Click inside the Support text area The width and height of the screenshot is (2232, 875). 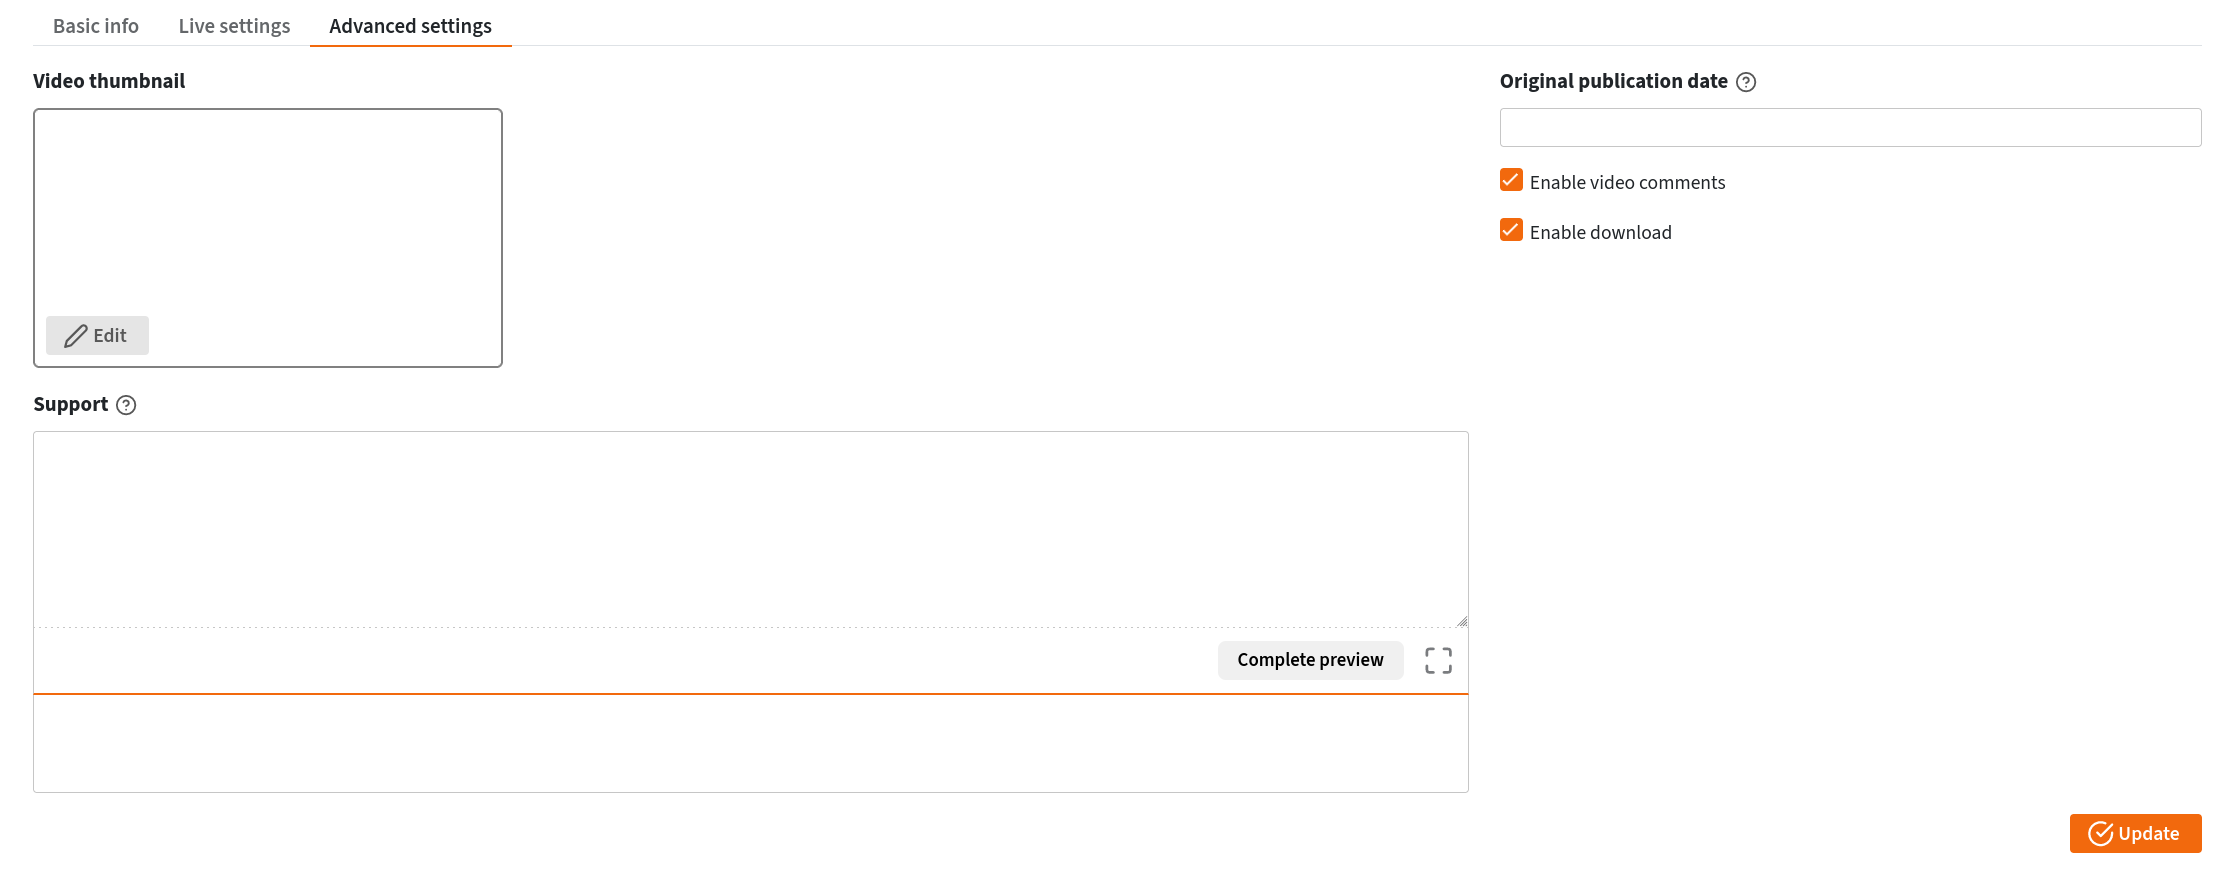750,520
